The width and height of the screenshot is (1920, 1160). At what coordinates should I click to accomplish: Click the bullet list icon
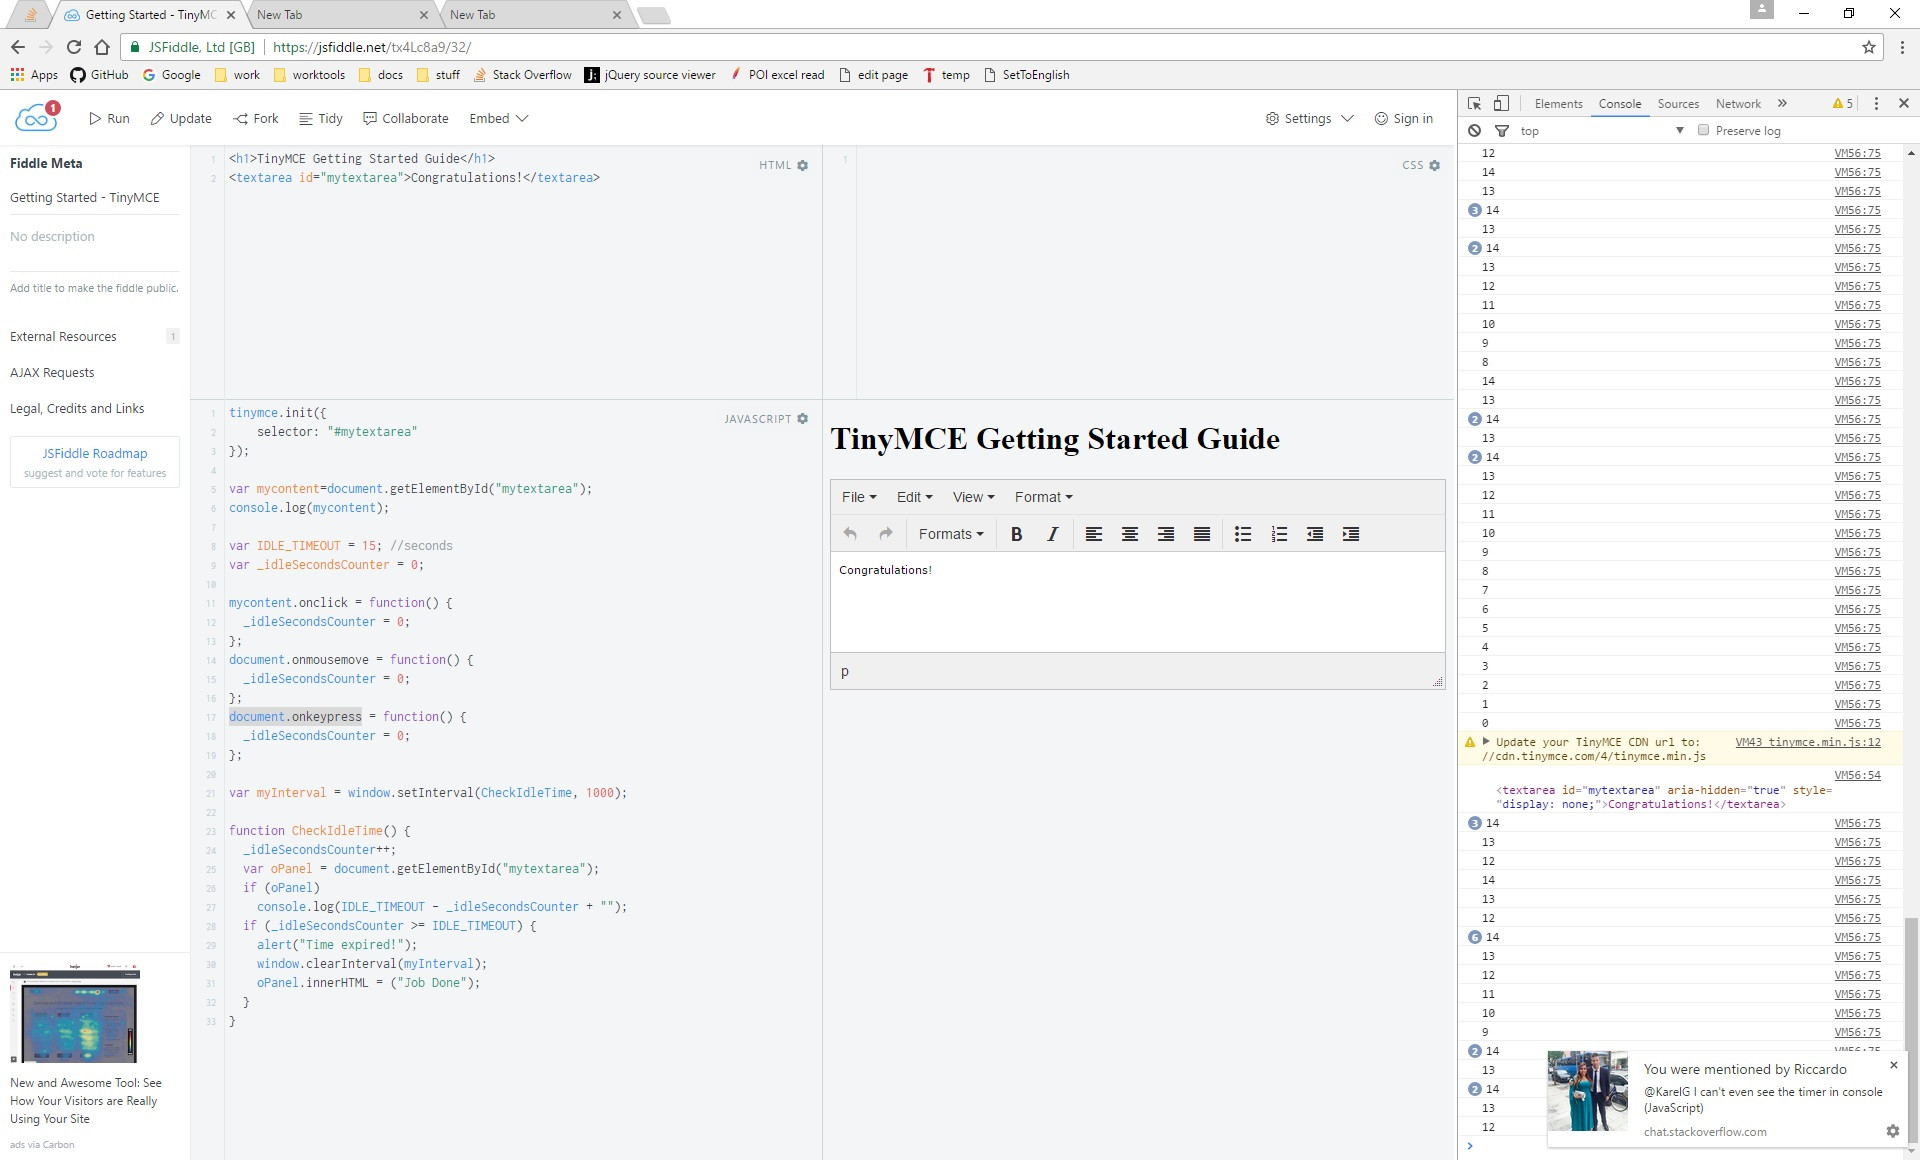pos(1243,534)
